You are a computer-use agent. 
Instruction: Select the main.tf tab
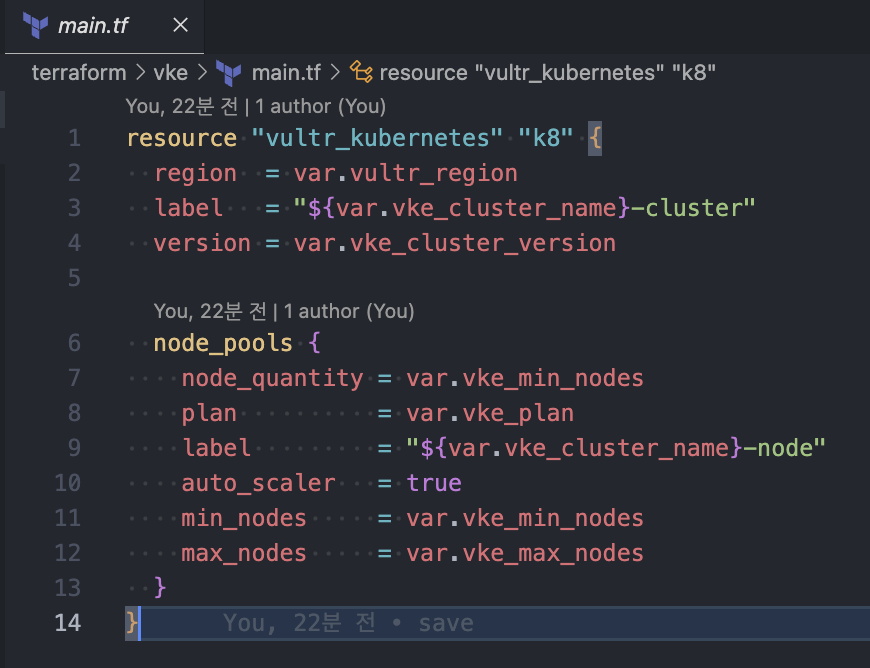[x=104, y=26]
